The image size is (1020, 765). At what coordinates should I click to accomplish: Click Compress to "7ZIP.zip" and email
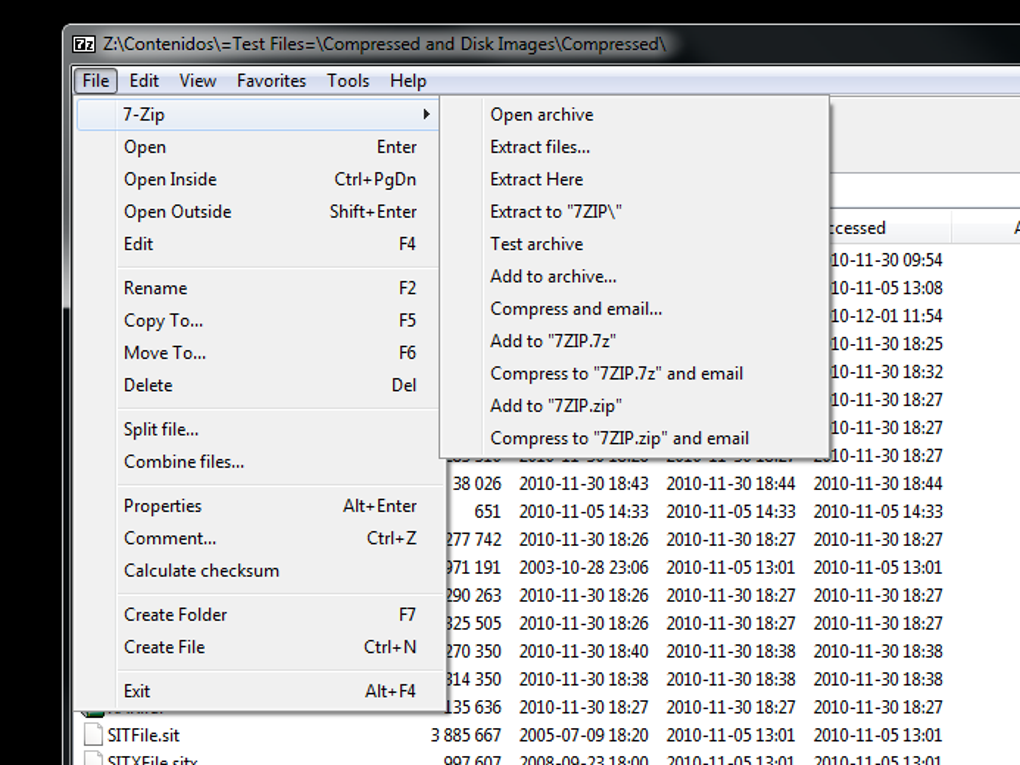coord(634,438)
